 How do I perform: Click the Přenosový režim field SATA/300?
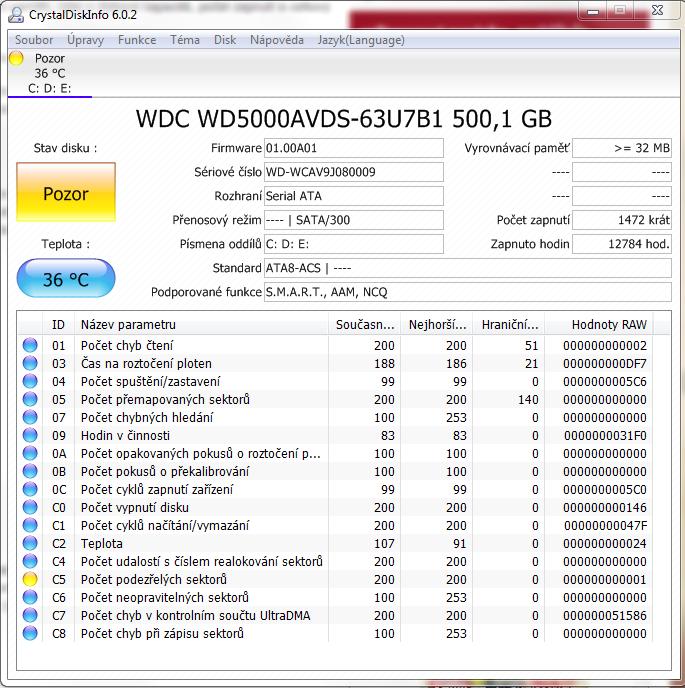point(354,220)
